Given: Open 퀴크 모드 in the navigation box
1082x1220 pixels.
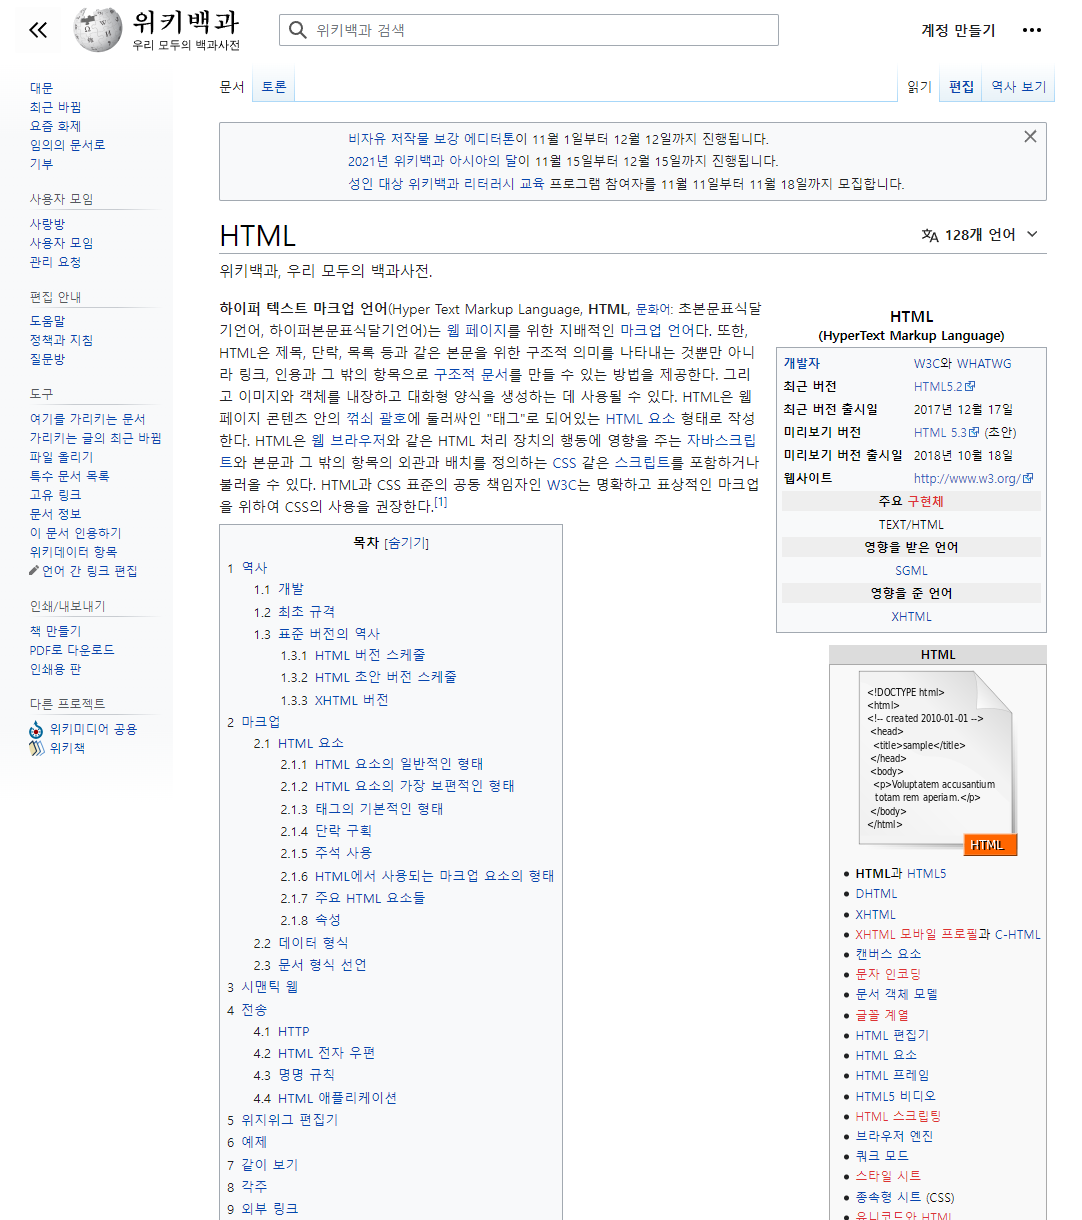Looking at the screenshot, I should click(882, 1156).
